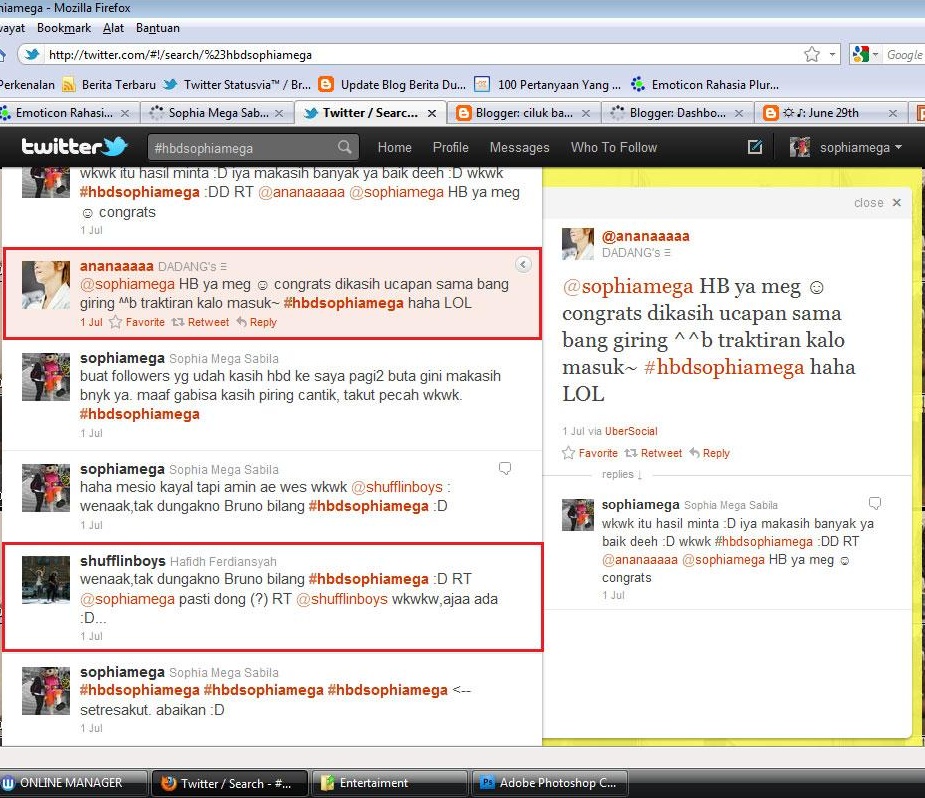Image resolution: width=925 pixels, height=798 pixels.
Task: Open the Bookmark menu
Action: tap(64, 28)
